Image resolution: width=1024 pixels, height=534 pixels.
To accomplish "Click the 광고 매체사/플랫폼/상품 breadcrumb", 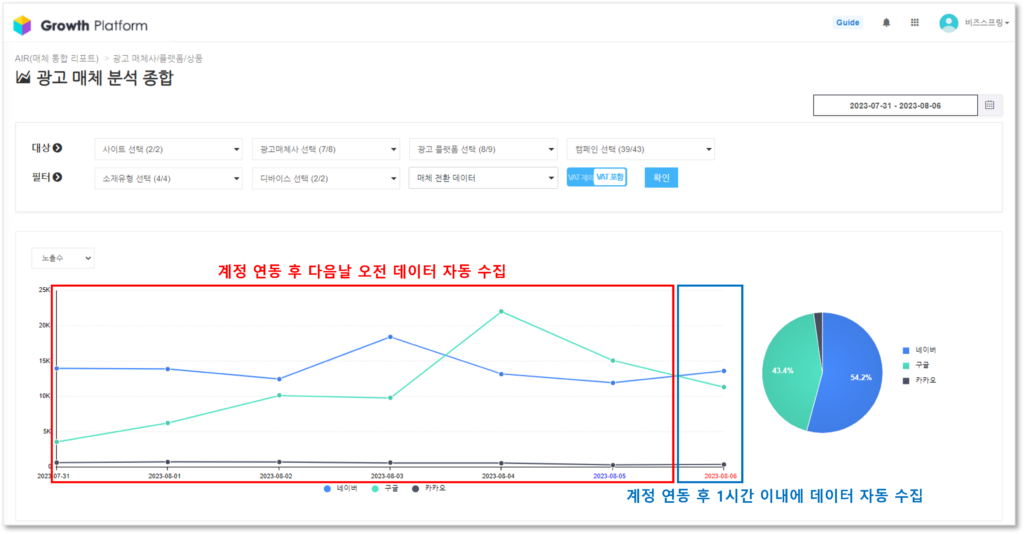I will tap(158, 59).
